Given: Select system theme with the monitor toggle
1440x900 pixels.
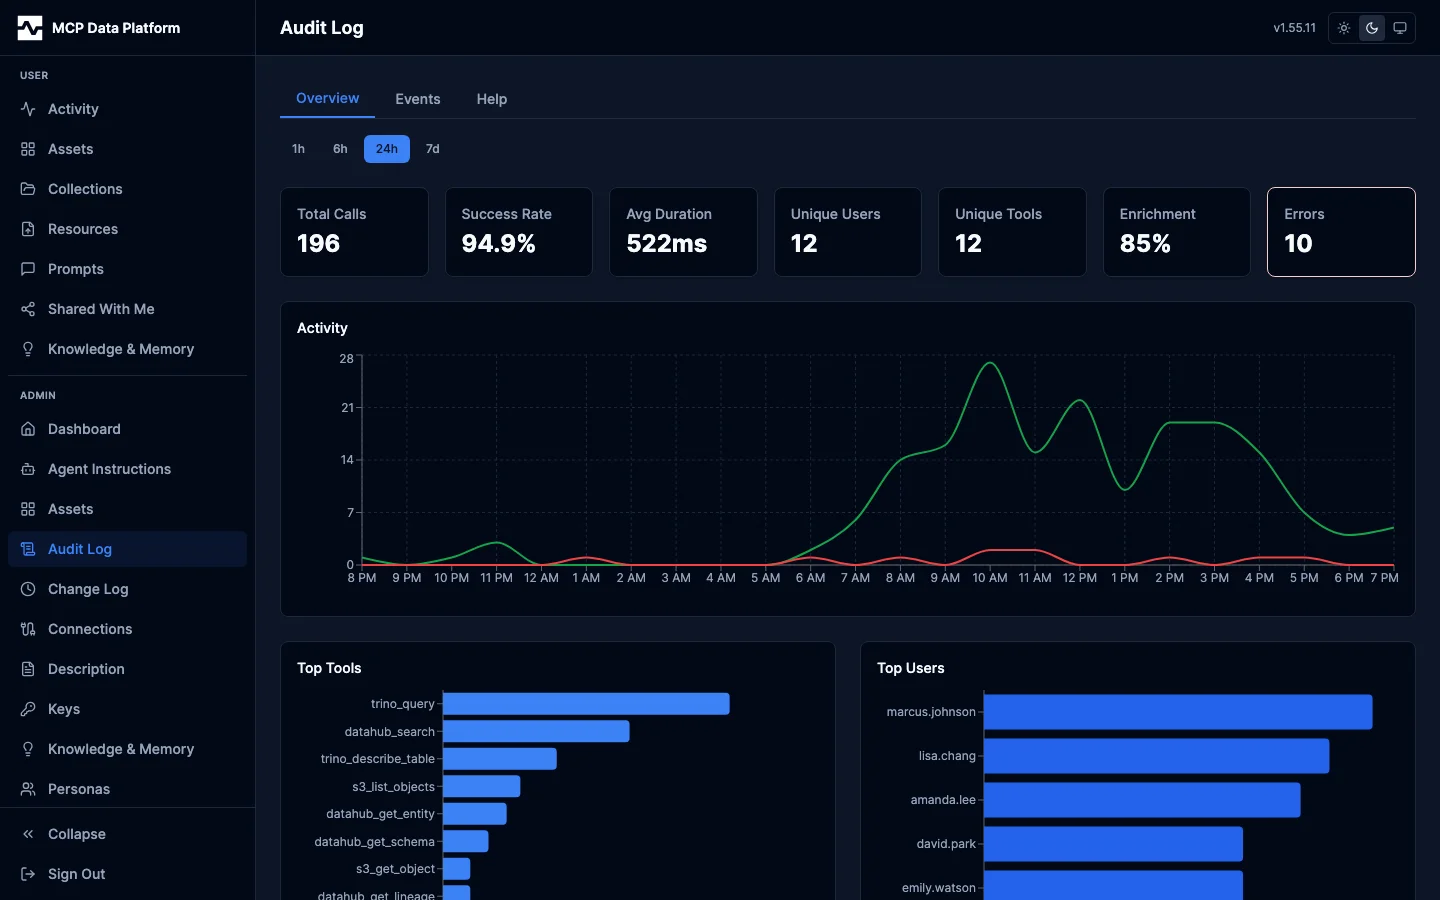Looking at the screenshot, I should (1400, 28).
